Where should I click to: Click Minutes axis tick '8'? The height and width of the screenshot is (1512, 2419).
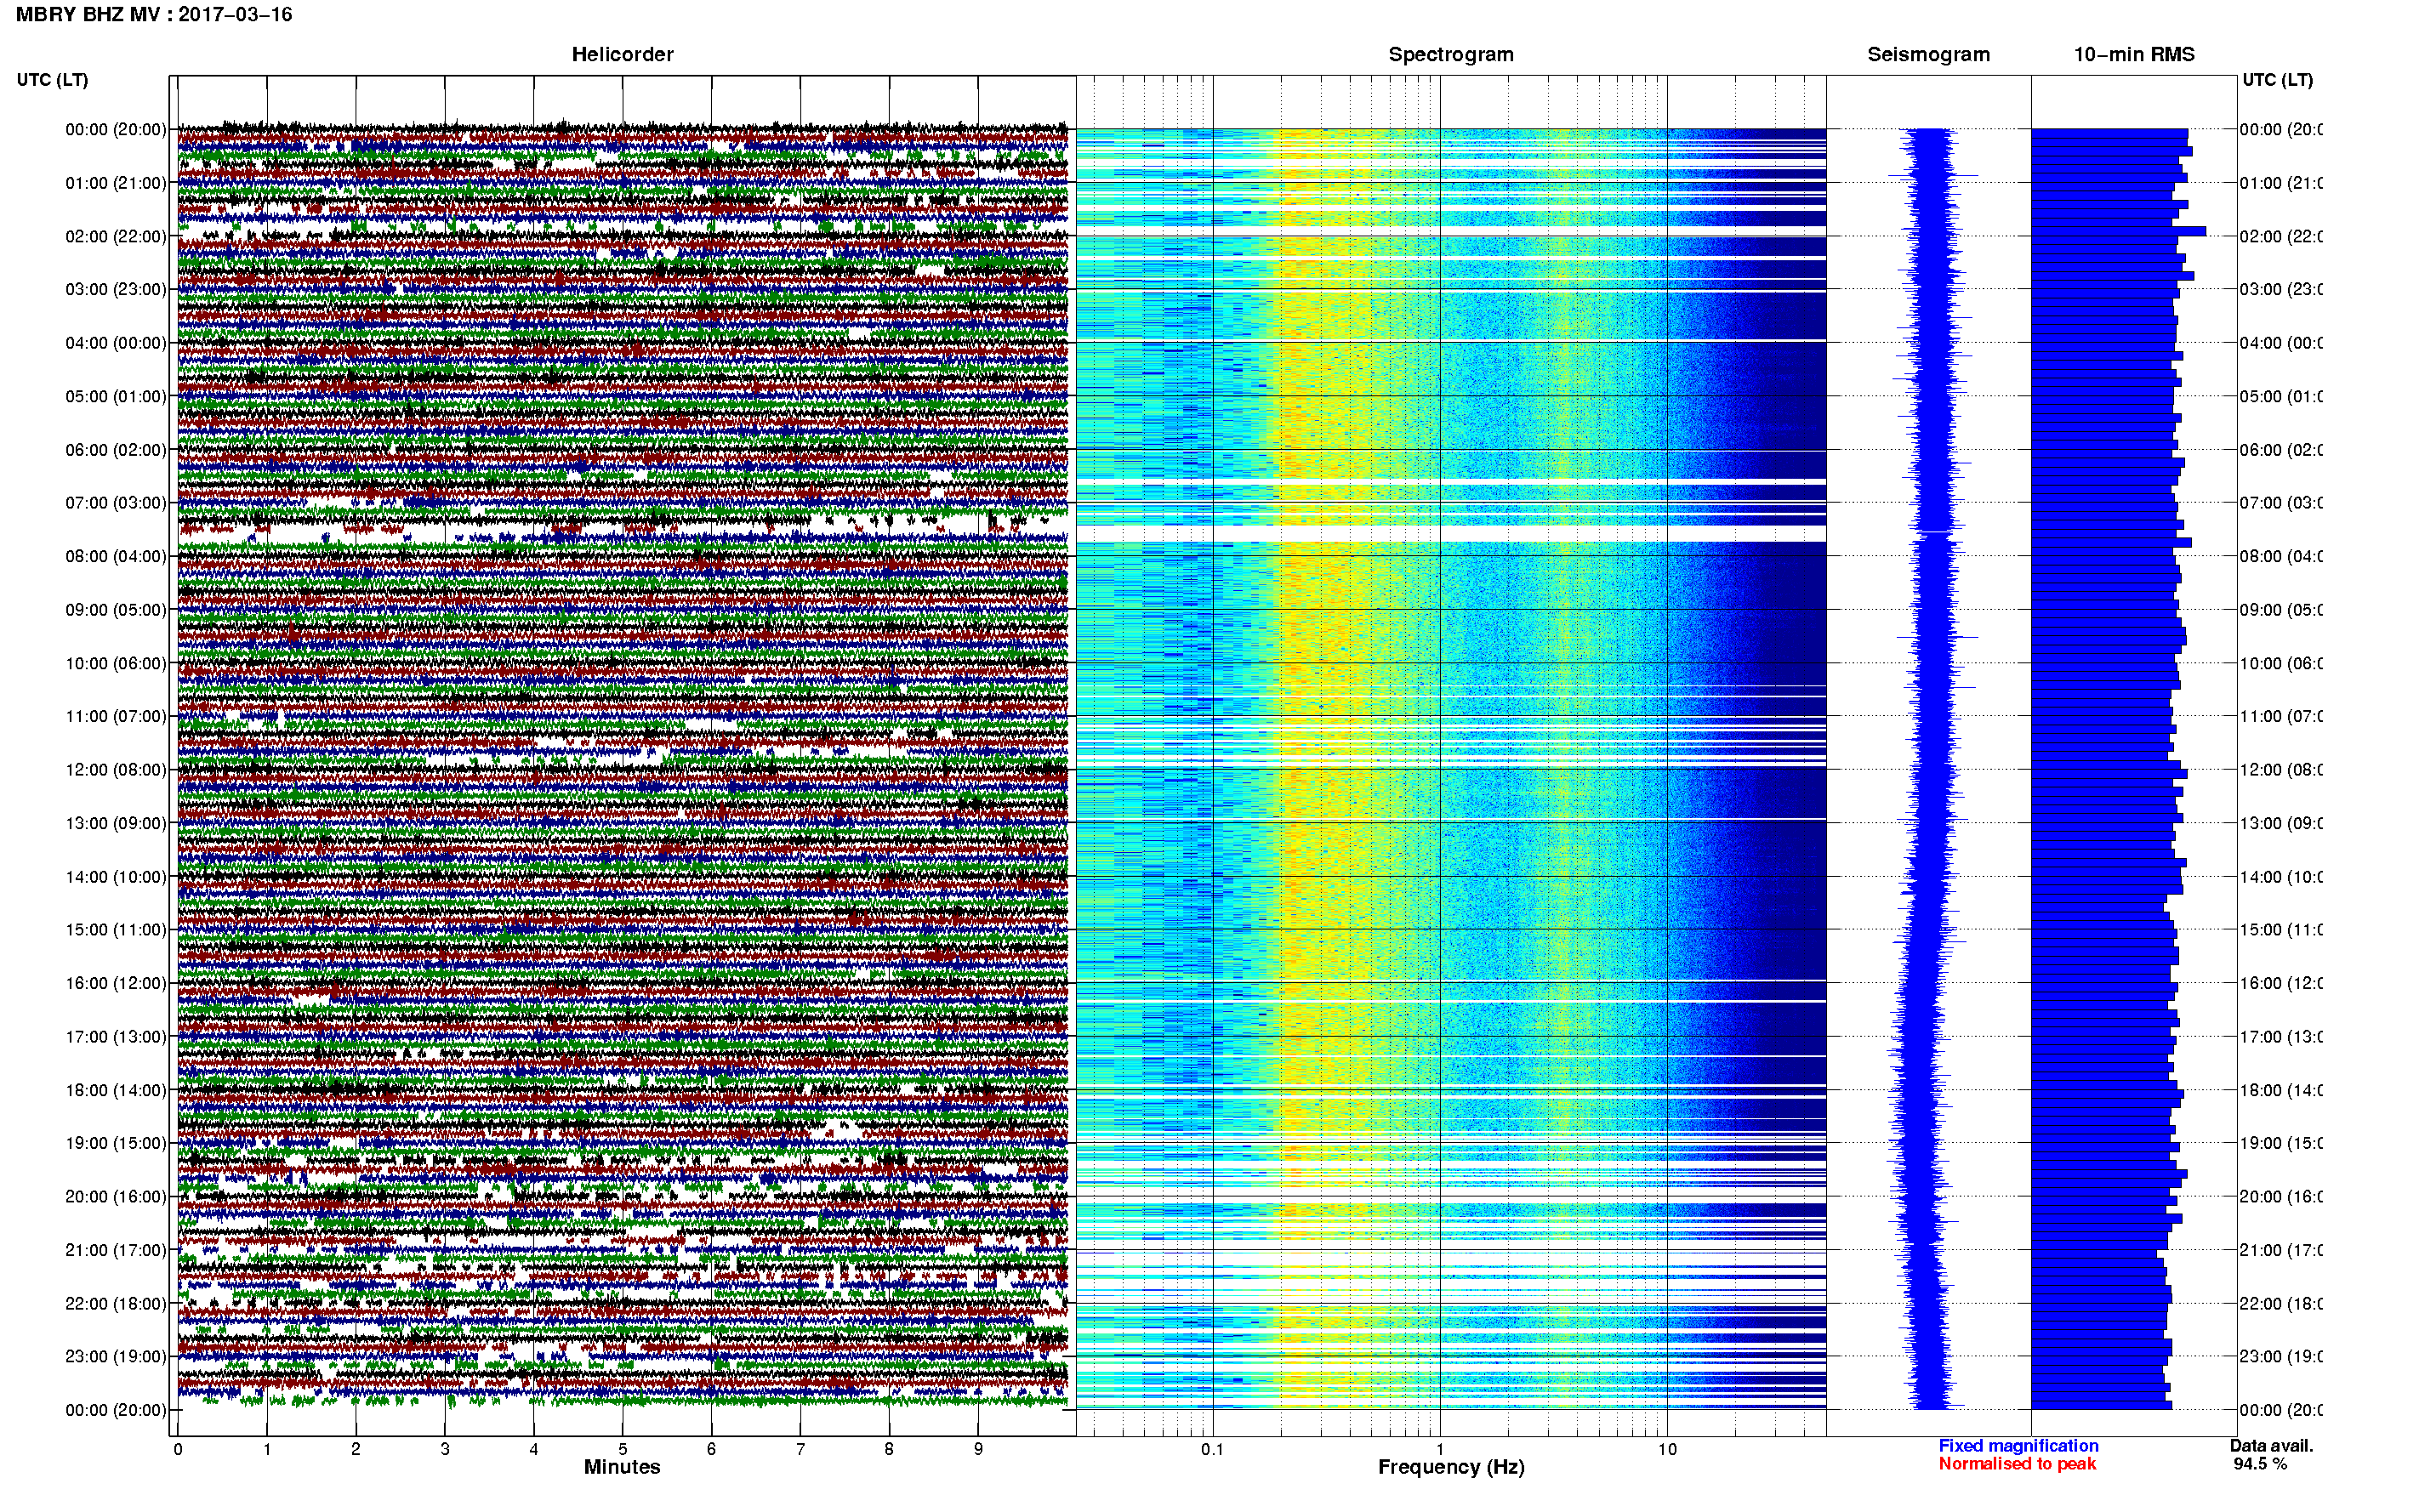click(889, 1449)
